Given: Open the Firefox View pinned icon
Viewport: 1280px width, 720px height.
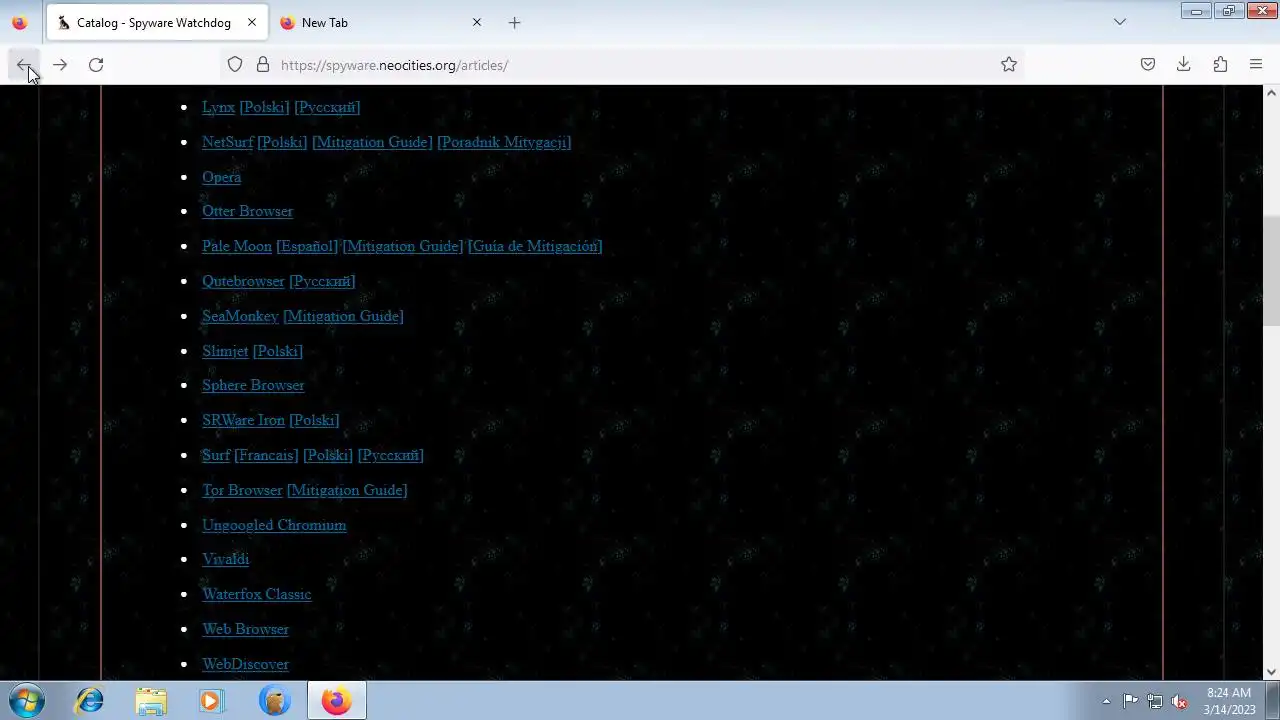Looking at the screenshot, I should [x=19, y=22].
